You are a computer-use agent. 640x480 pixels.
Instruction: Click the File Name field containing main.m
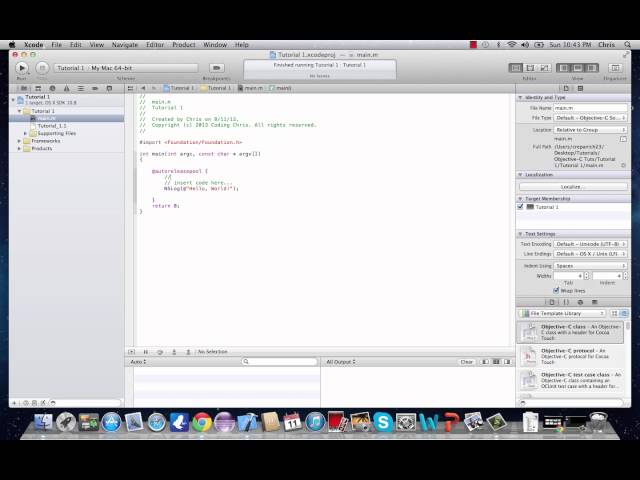click(x=590, y=108)
